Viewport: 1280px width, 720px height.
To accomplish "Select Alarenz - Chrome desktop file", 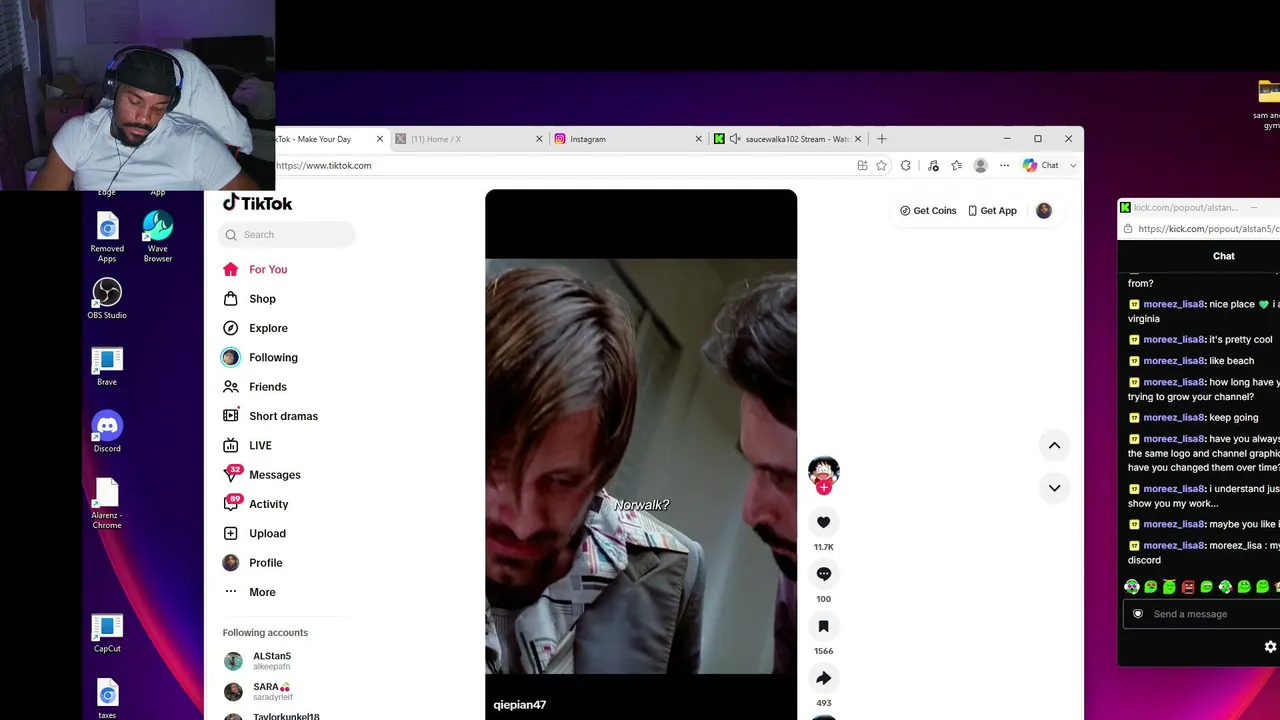I will click(107, 505).
